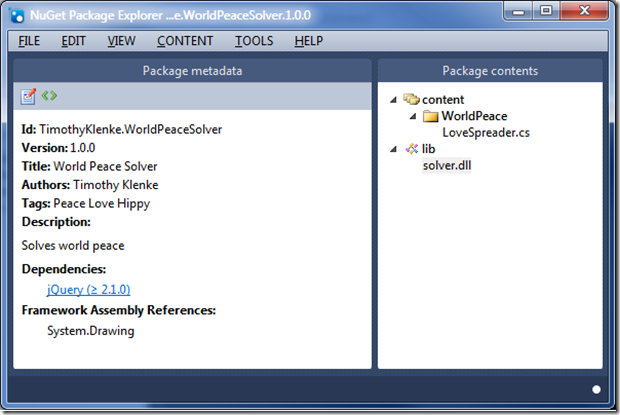Image resolution: width=620 pixels, height=415 pixels.
Task: Open the HELP menu
Action: pos(309,41)
